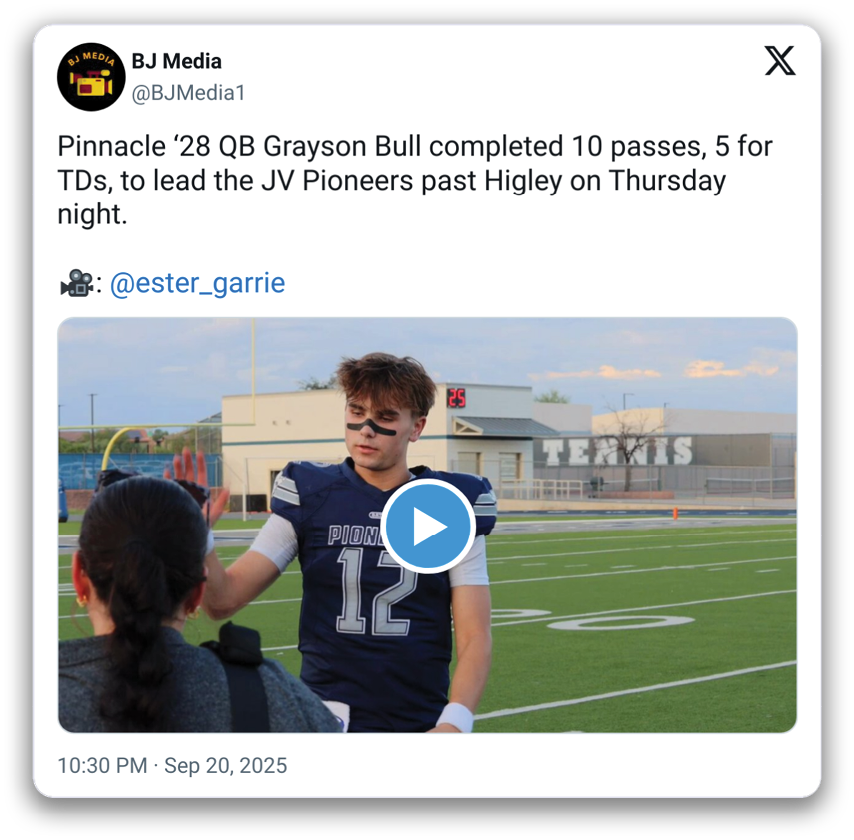Click the movie camera emoji

coord(76,283)
